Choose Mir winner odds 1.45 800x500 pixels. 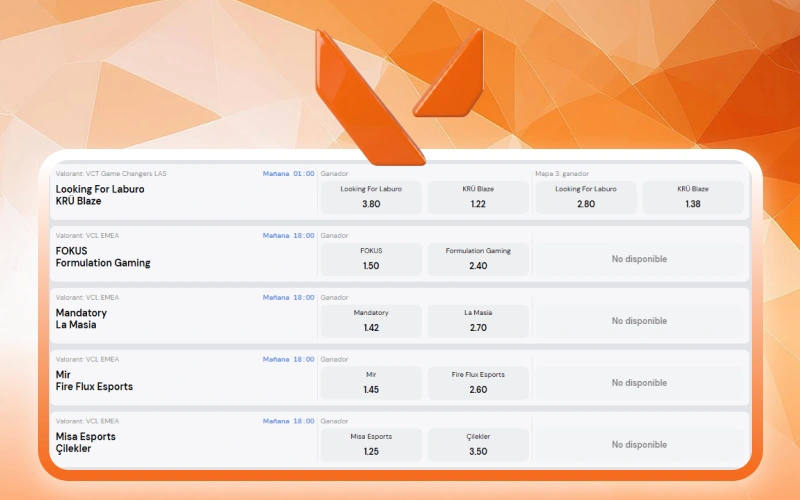(371, 382)
